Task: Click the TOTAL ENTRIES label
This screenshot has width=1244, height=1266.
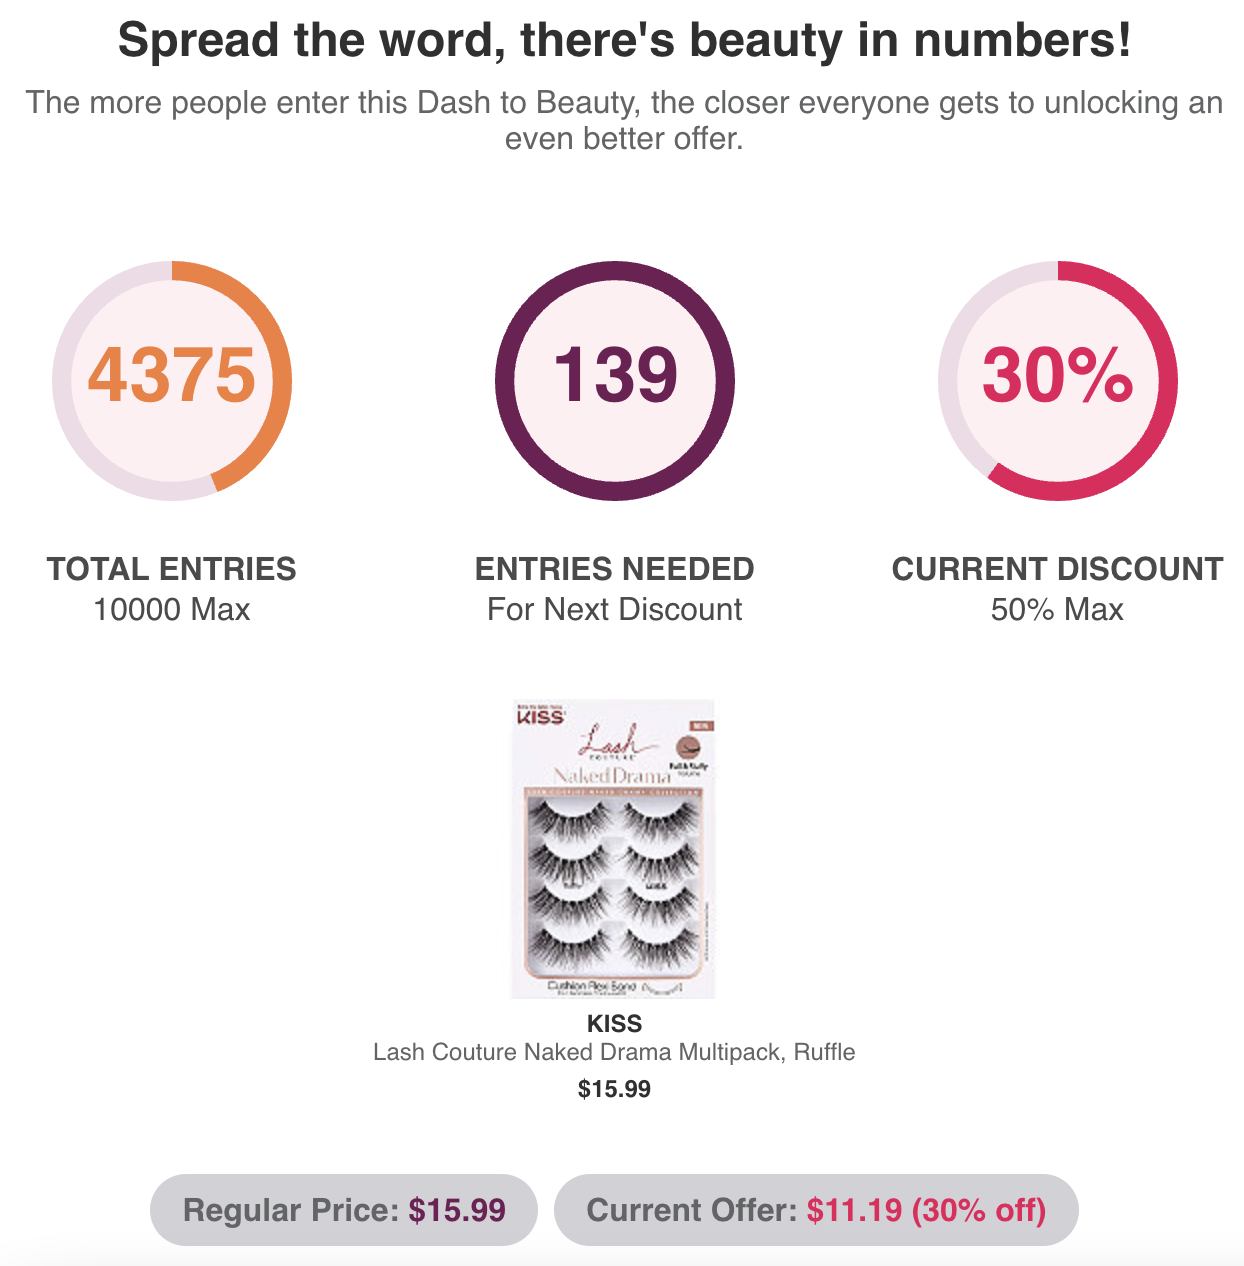Action: (x=172, y=569)
